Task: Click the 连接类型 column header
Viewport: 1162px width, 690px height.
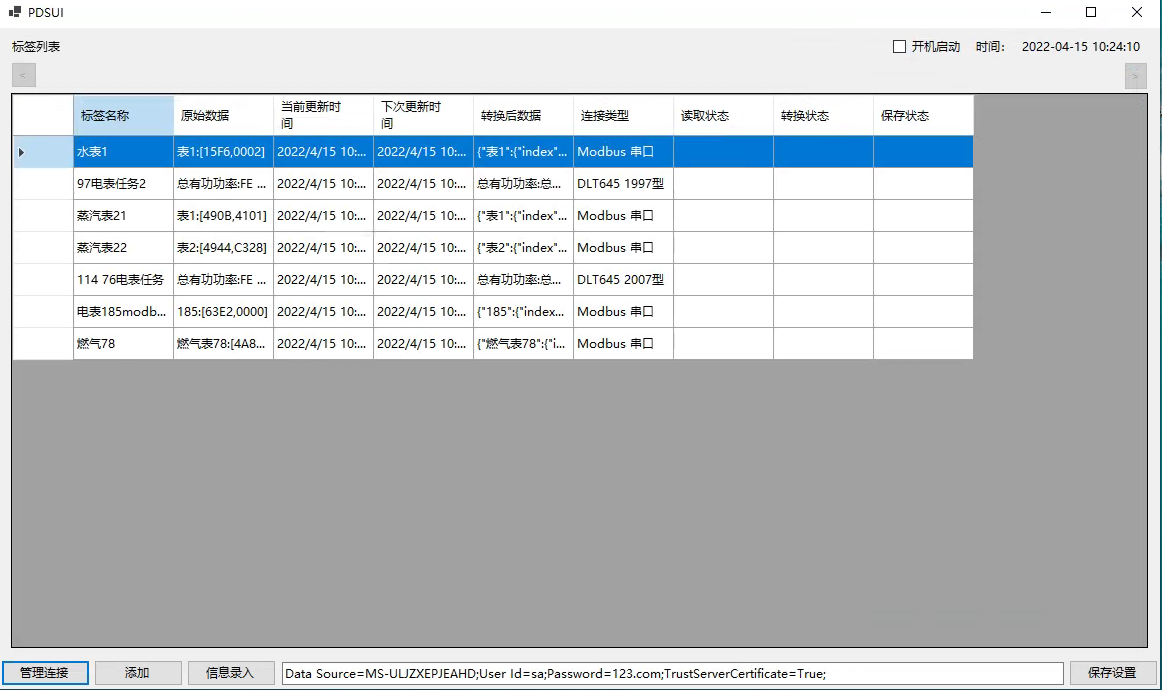Action: pyautogui.click(x=623, y=116)
